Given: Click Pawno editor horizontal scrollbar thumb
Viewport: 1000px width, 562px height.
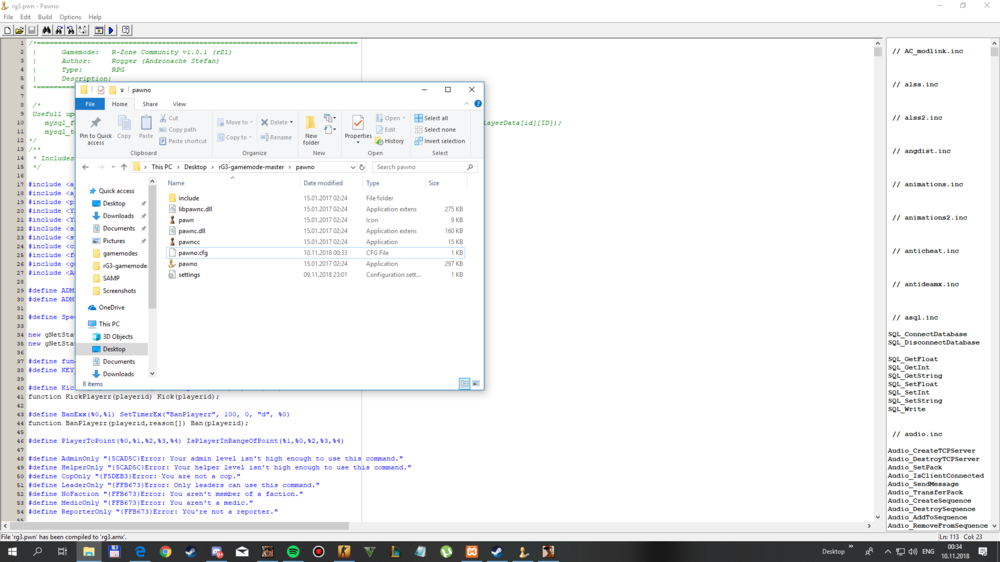Looking at the screenshot, I should [x=179, y=526].
